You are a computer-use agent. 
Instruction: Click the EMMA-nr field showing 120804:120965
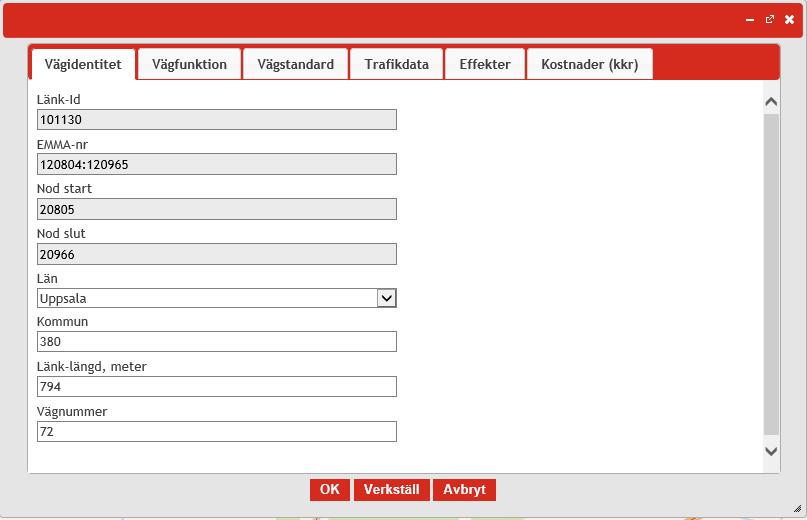[217, 164]
